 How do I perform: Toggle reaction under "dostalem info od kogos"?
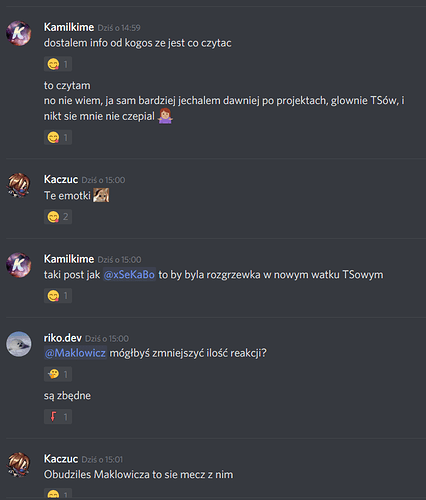pos(58,64)
